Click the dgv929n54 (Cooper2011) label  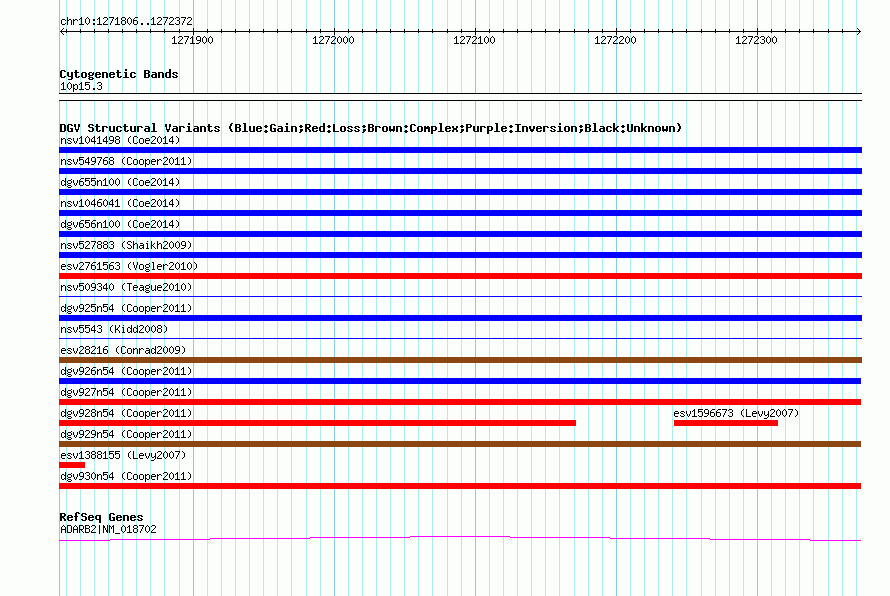[126, 434]
